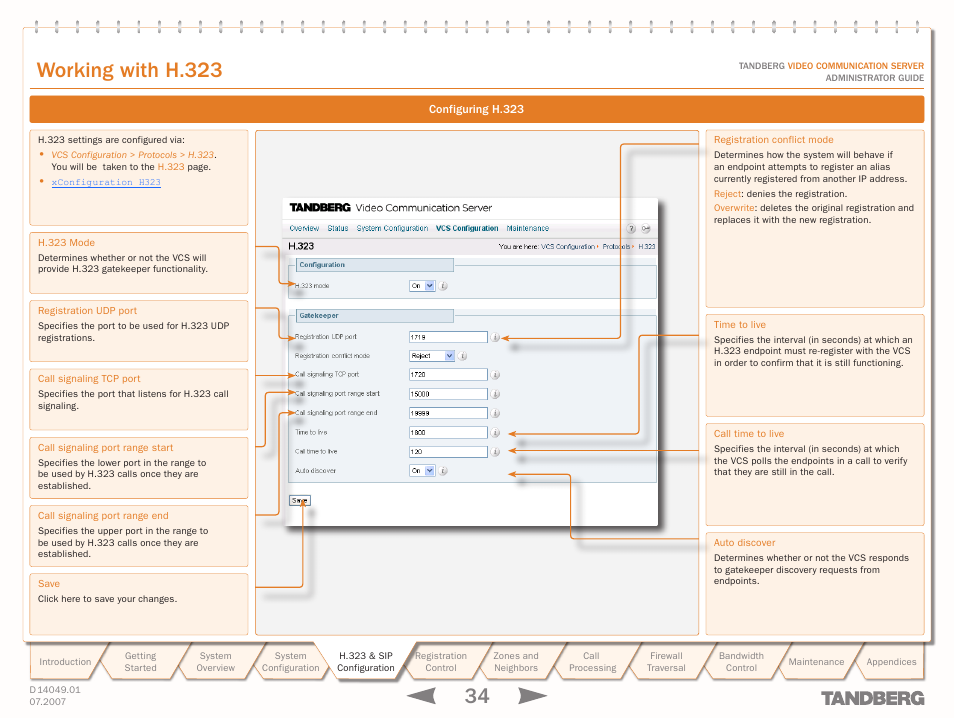954x718 pixels.
Task: Click Call signaling port range start field
Action: 448,394
